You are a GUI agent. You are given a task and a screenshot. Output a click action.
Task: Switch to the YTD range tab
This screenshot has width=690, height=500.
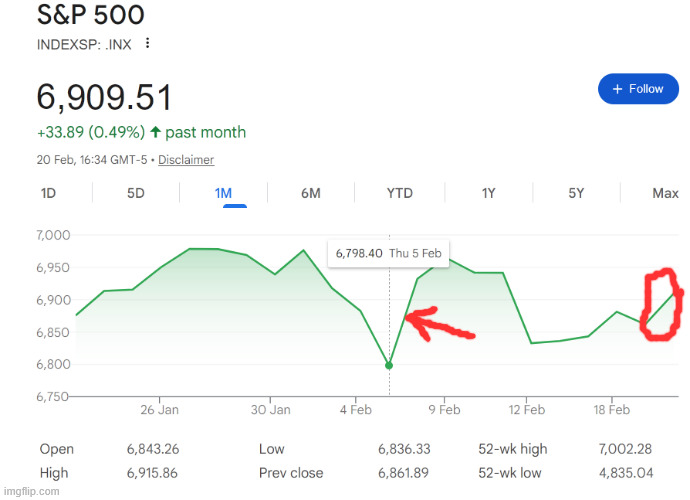point(400,193)
